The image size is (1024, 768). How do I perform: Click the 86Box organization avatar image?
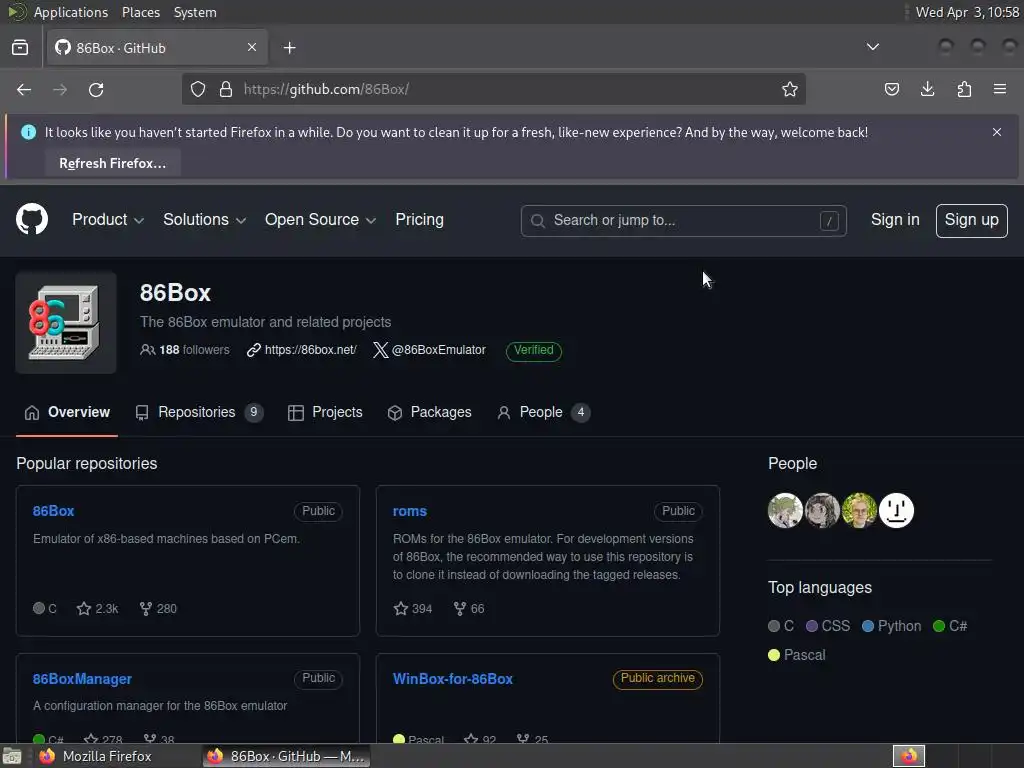coord(66,323)
